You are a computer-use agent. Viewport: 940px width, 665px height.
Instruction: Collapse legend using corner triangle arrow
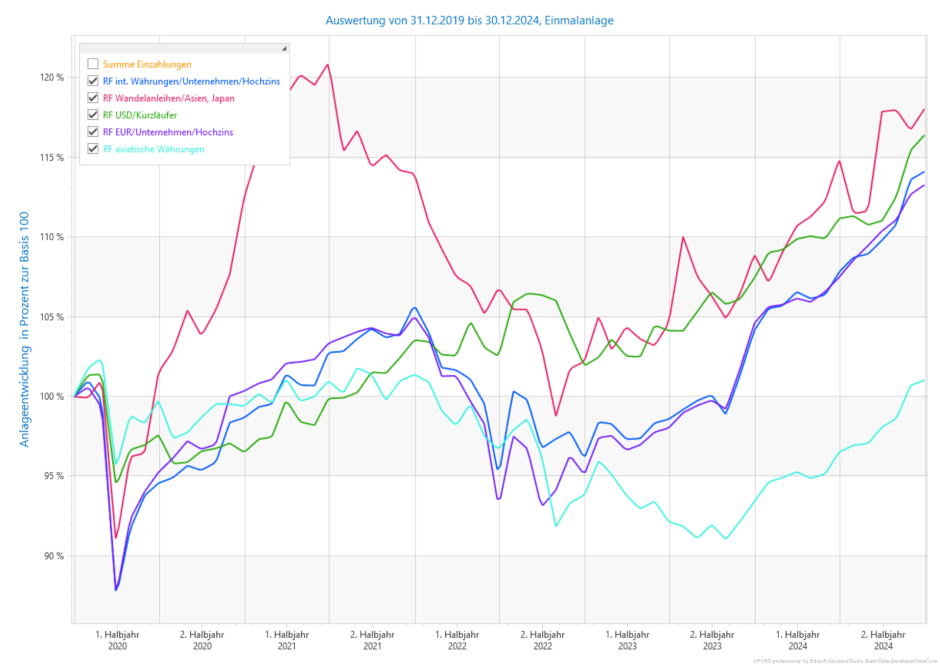click(284, 48)
